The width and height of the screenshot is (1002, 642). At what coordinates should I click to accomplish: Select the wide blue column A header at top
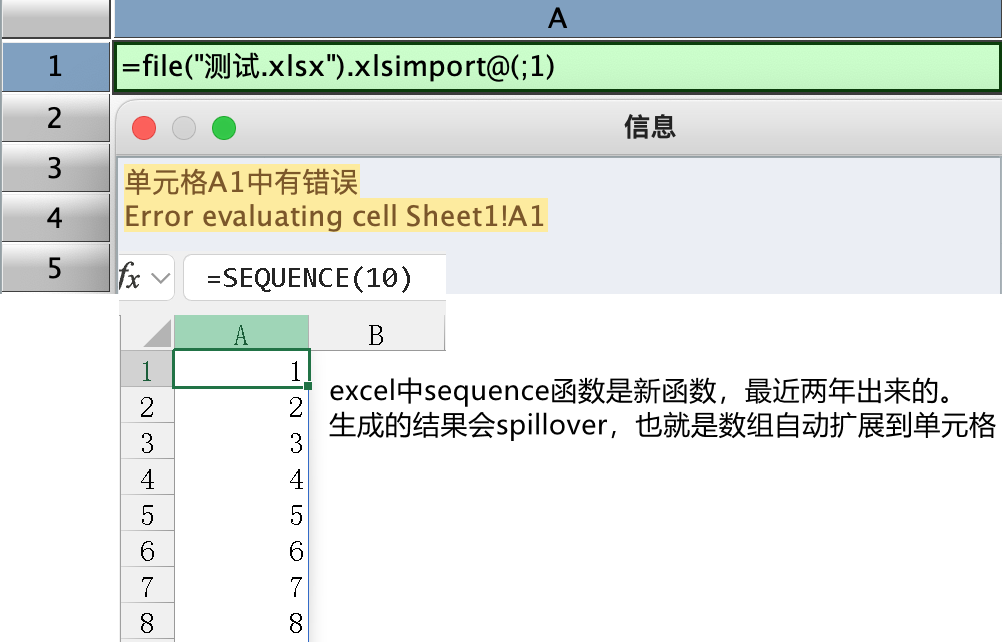[557, 17]
